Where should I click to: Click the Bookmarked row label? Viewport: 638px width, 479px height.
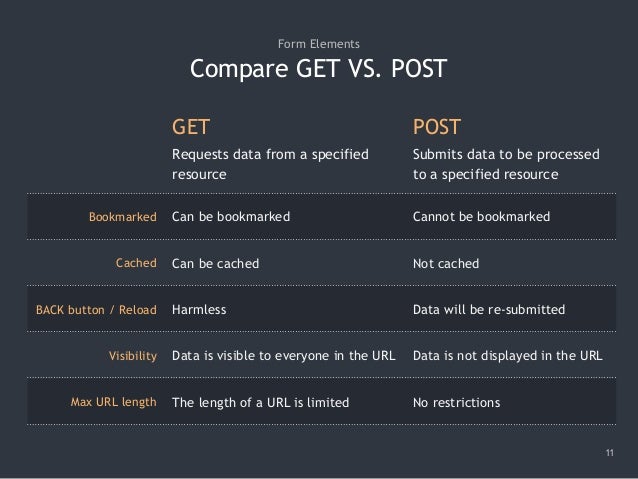coord(122,216)
